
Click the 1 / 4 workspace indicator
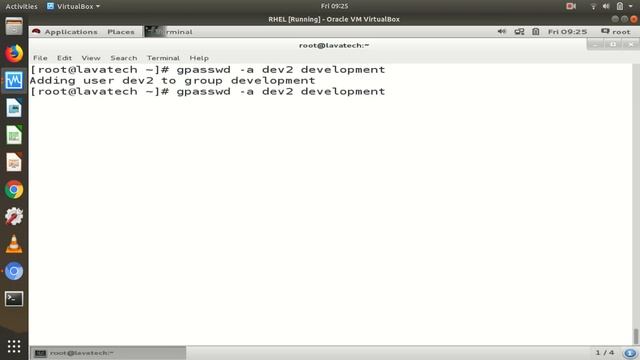click(x=604, y=352)
